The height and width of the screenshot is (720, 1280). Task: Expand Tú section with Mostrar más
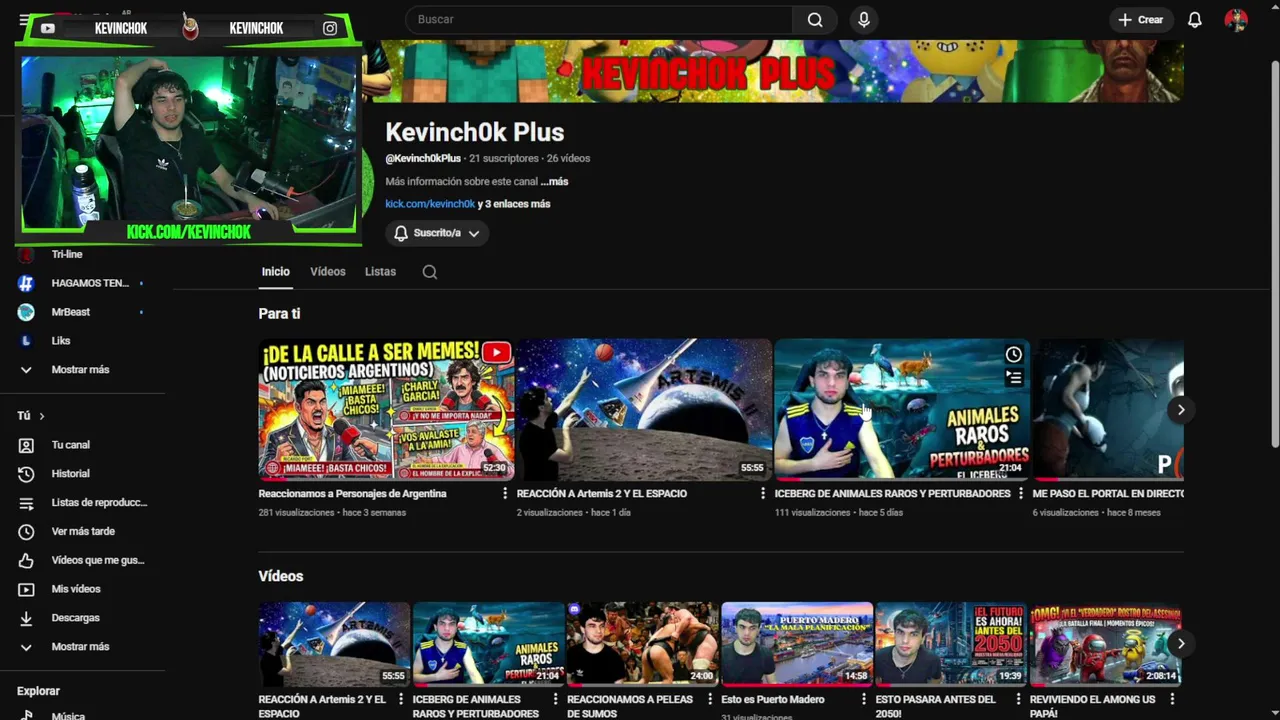pos(82,647)
